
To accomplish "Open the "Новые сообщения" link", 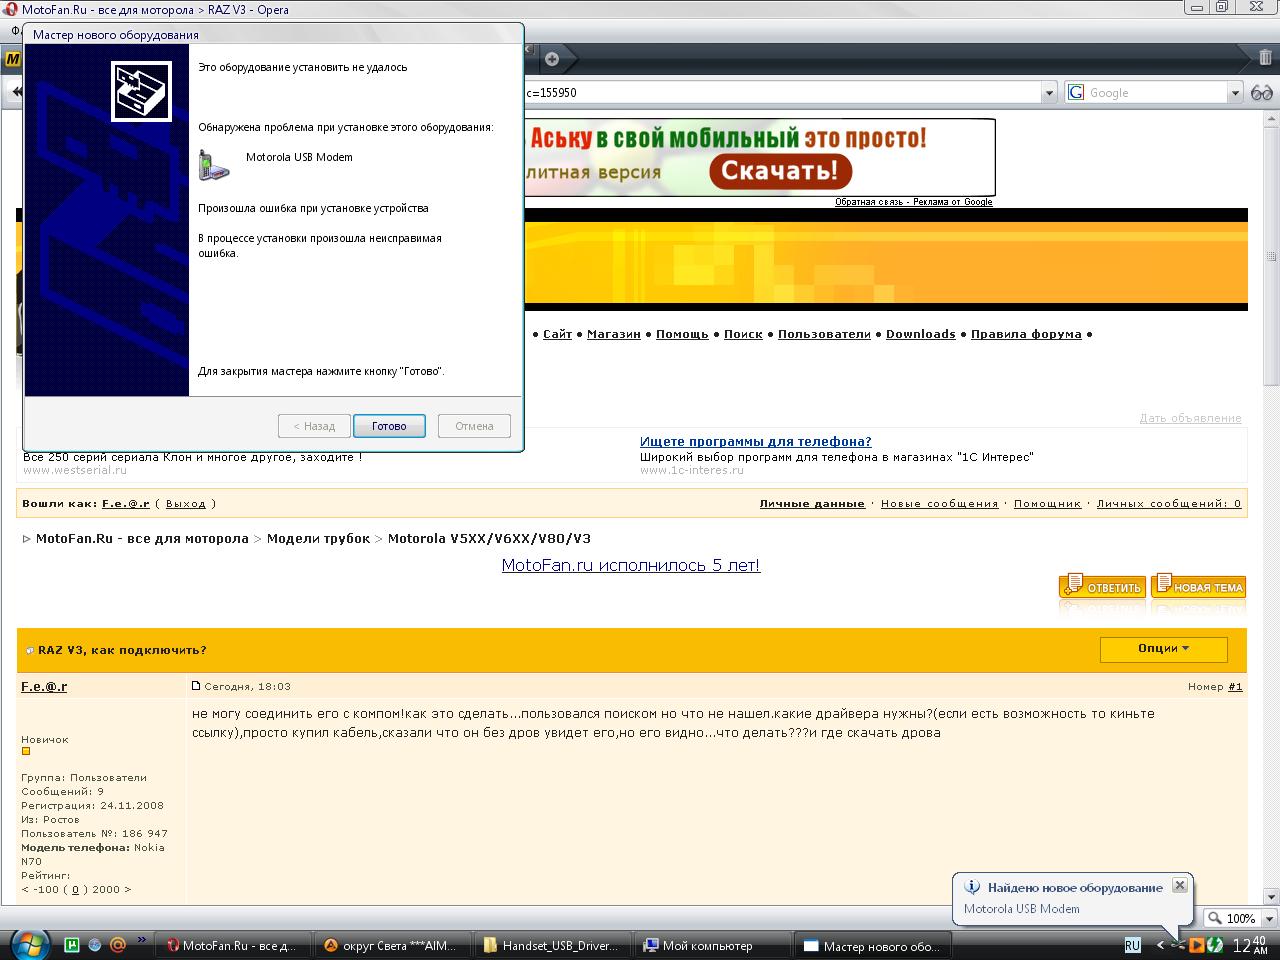I will pyautogui.click(x=939, y=504).
